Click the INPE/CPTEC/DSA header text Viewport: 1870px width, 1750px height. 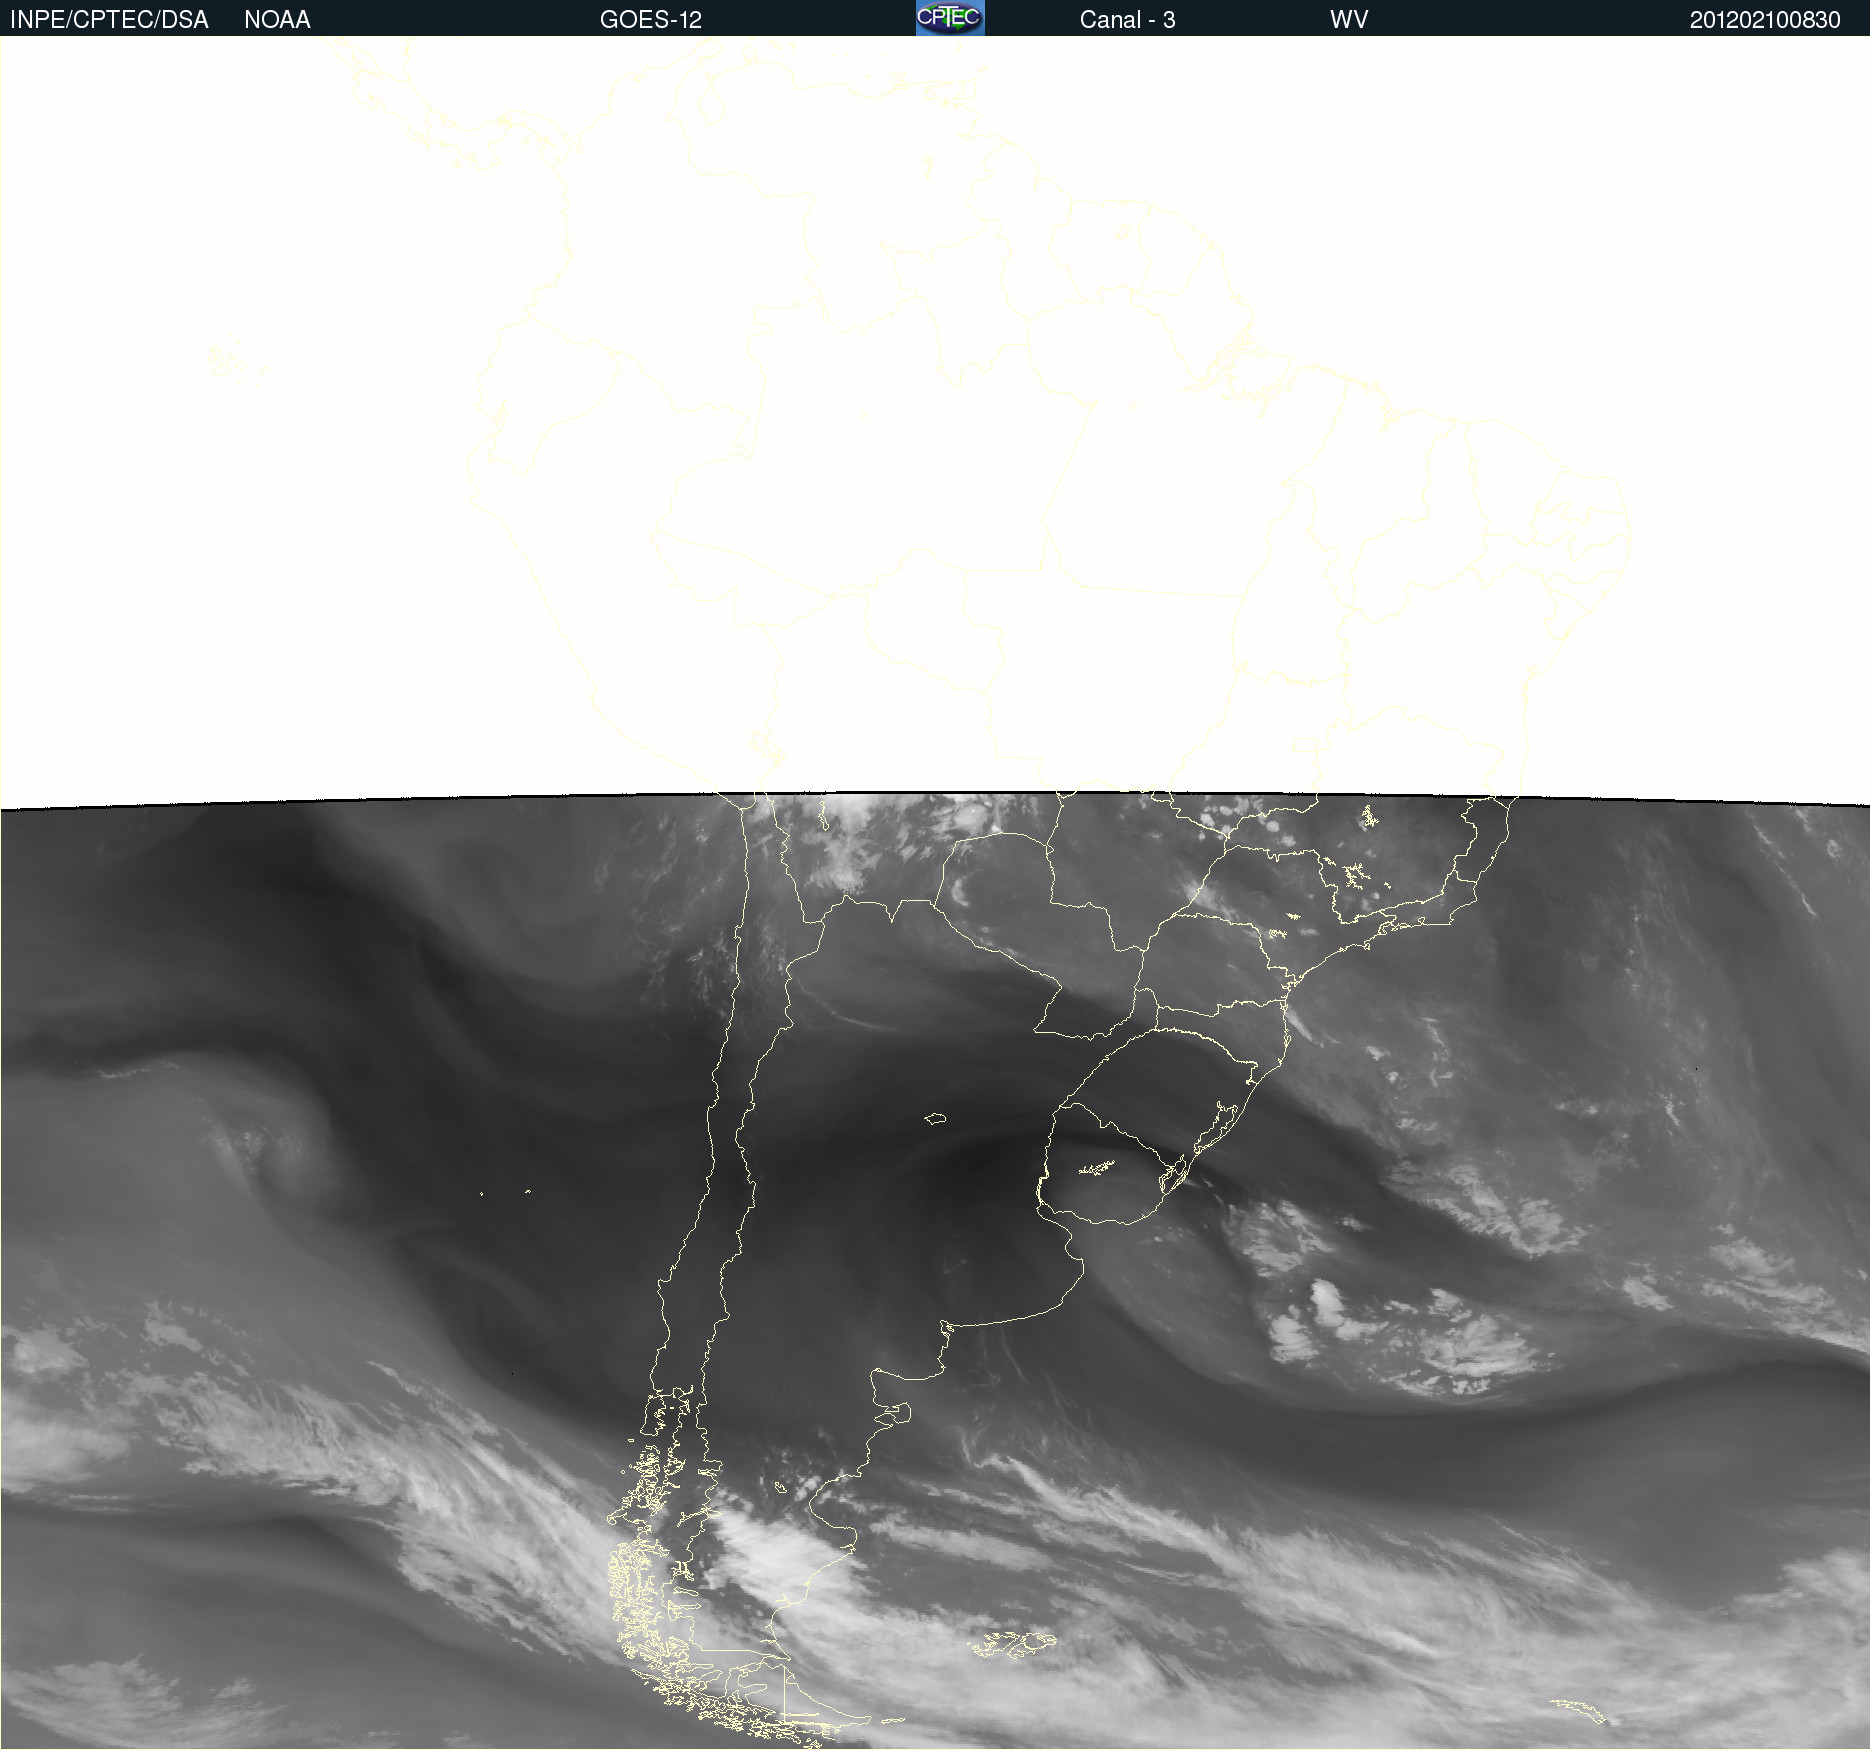coord(109,20)
